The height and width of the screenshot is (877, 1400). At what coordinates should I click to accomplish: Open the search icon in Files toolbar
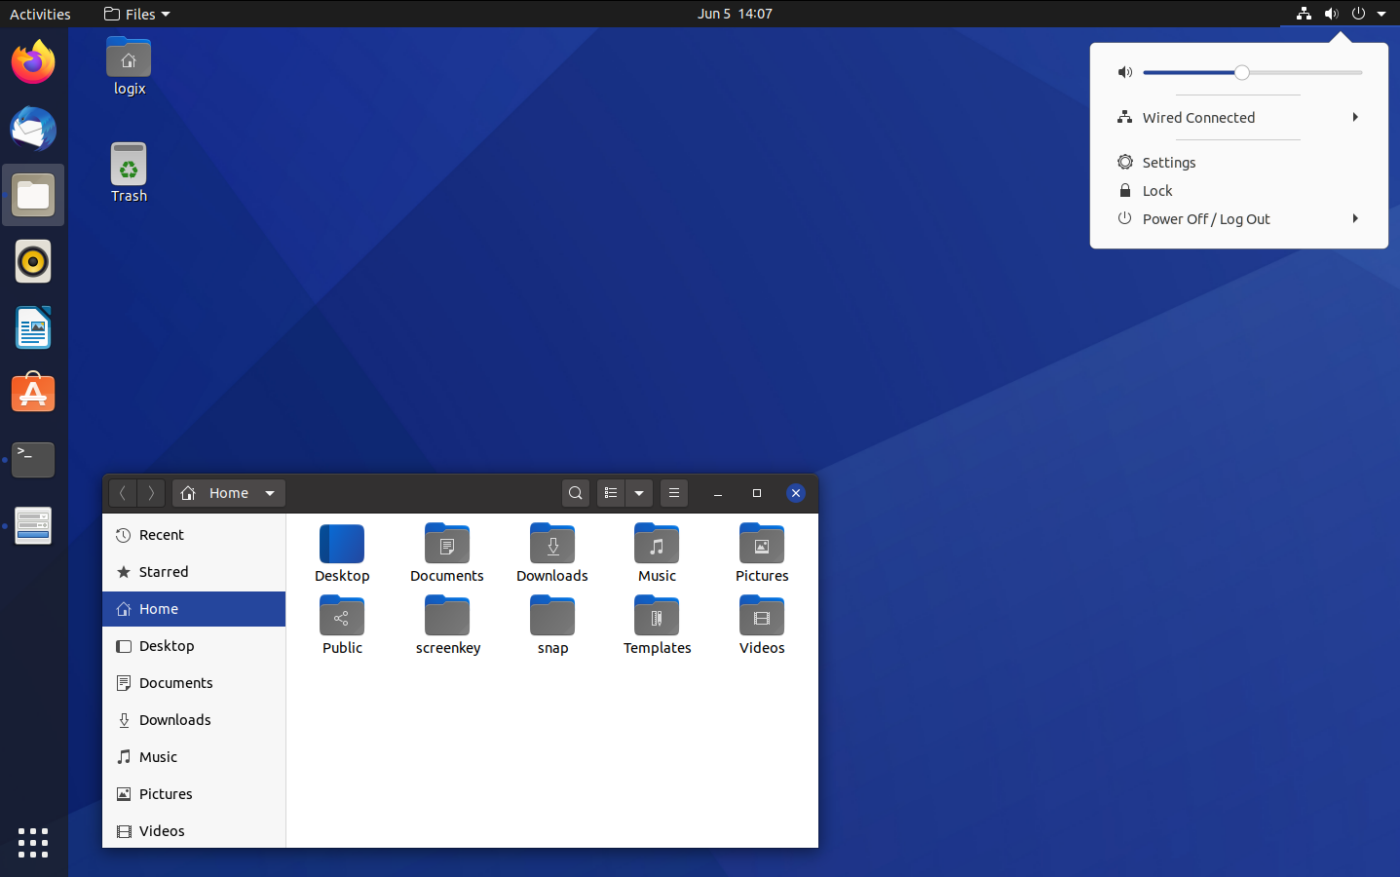(x=575, y=492)
